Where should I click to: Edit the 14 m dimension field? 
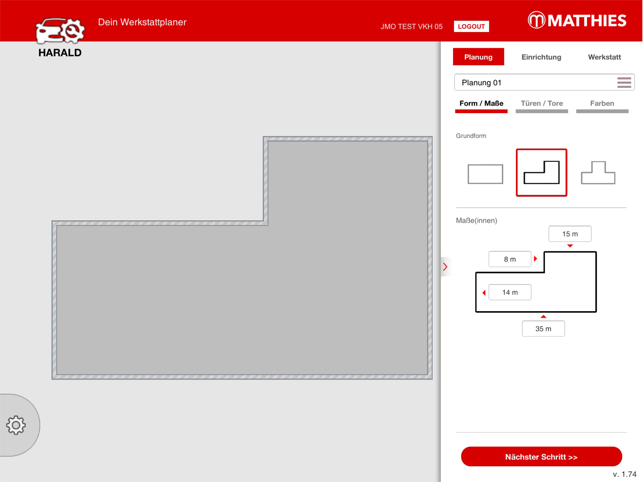click(510, 292)
